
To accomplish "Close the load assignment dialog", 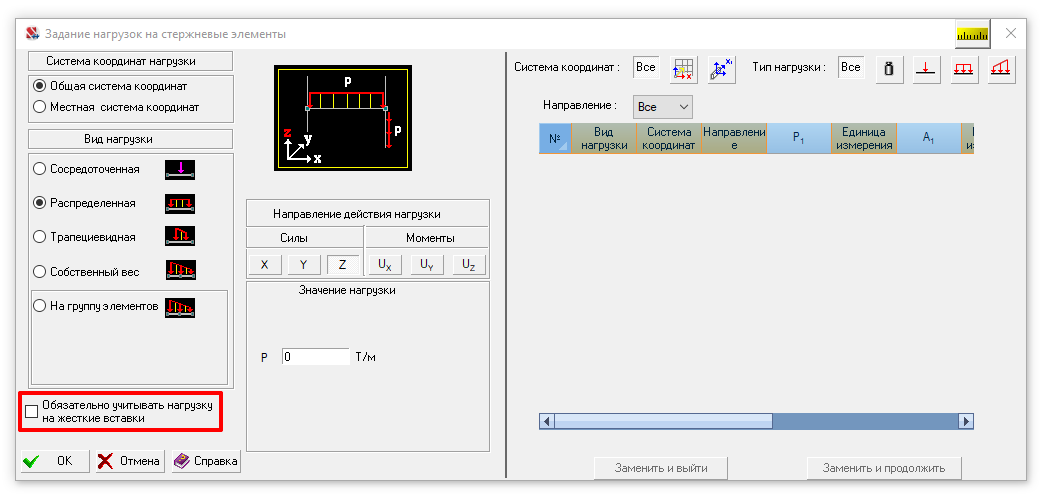I will 1010,33.
